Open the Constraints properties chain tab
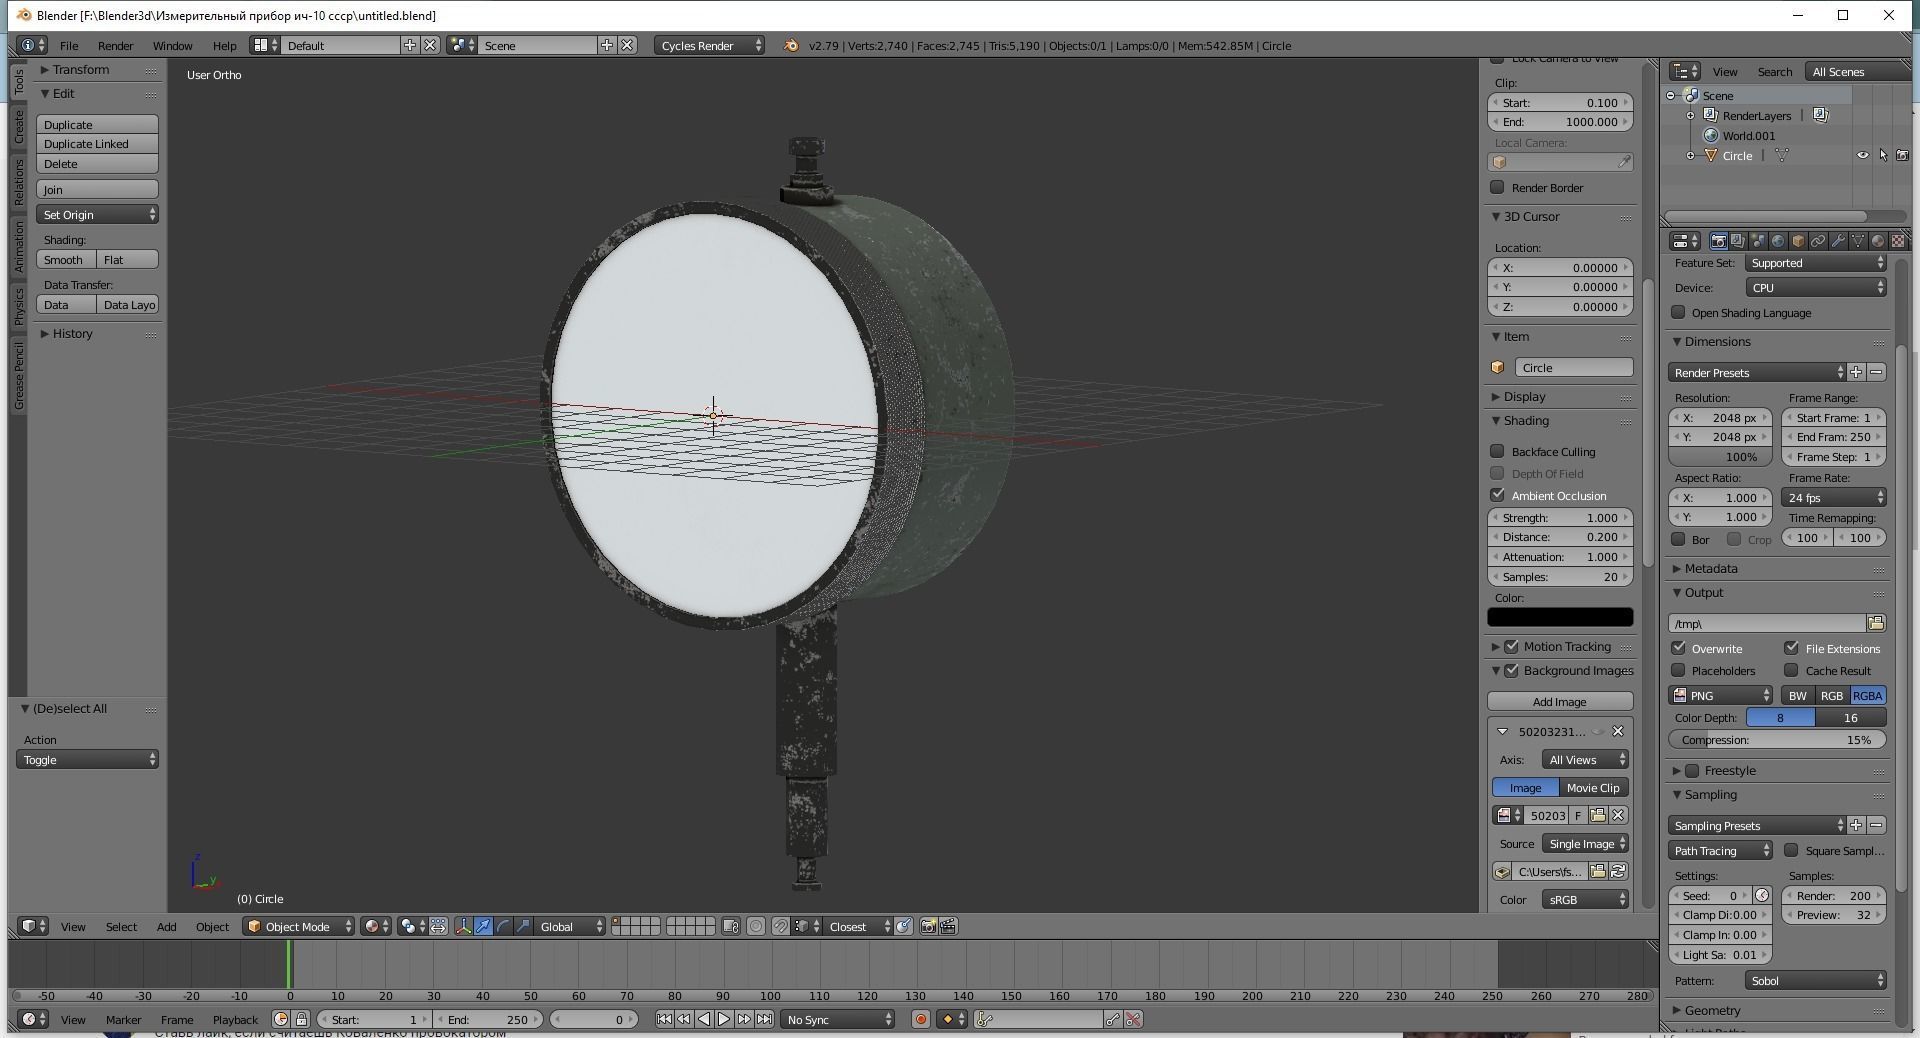 click(x=1818, y=241)
